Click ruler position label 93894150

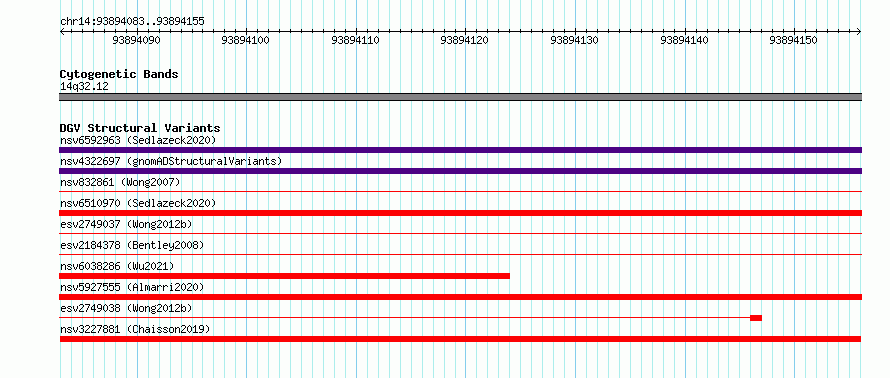coord(794,40)
